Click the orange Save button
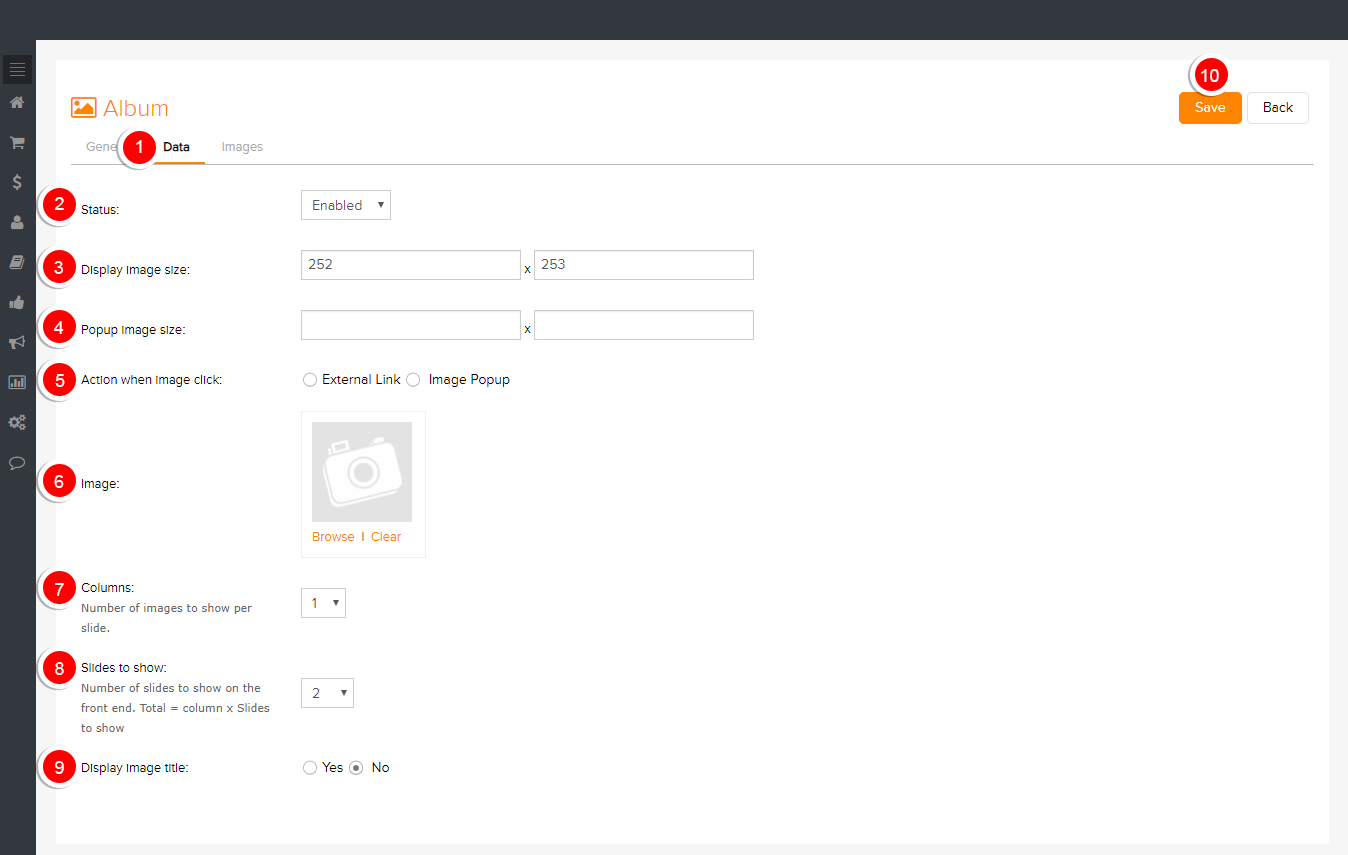Viewport: 1348px width, 855px height. pyautogui.click(x=1210, y=108)
